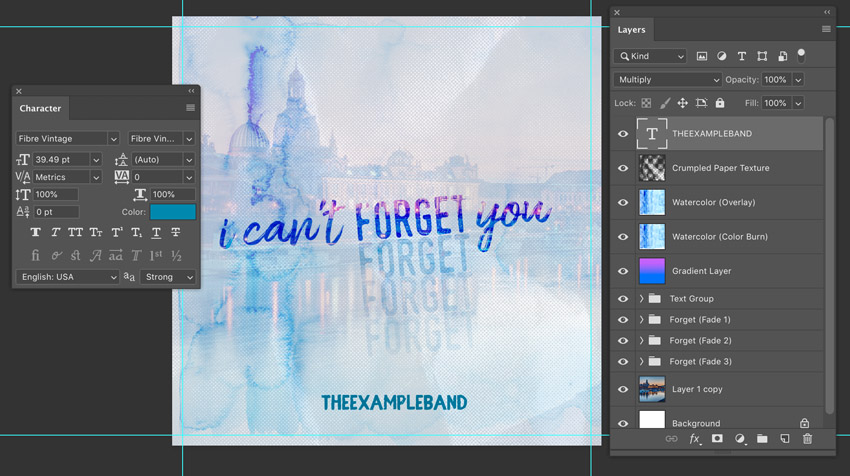The height and width of the screenshot is (476, 850).
Task: Apply Superscript style
Action: (117, 233)
